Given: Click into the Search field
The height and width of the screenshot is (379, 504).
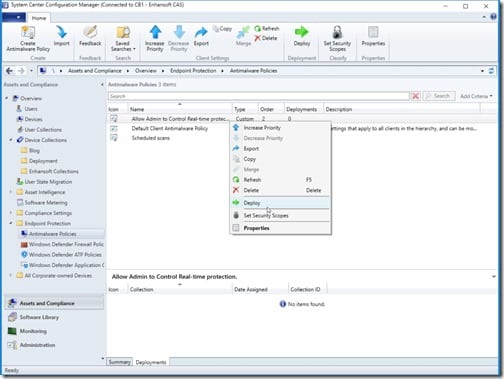Looking at the screenshot, I should [258, 96].
